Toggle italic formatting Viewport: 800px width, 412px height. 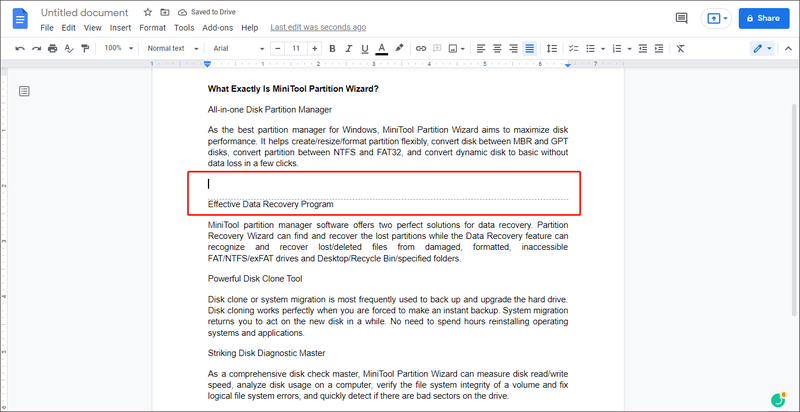click(x=348, y=48)
